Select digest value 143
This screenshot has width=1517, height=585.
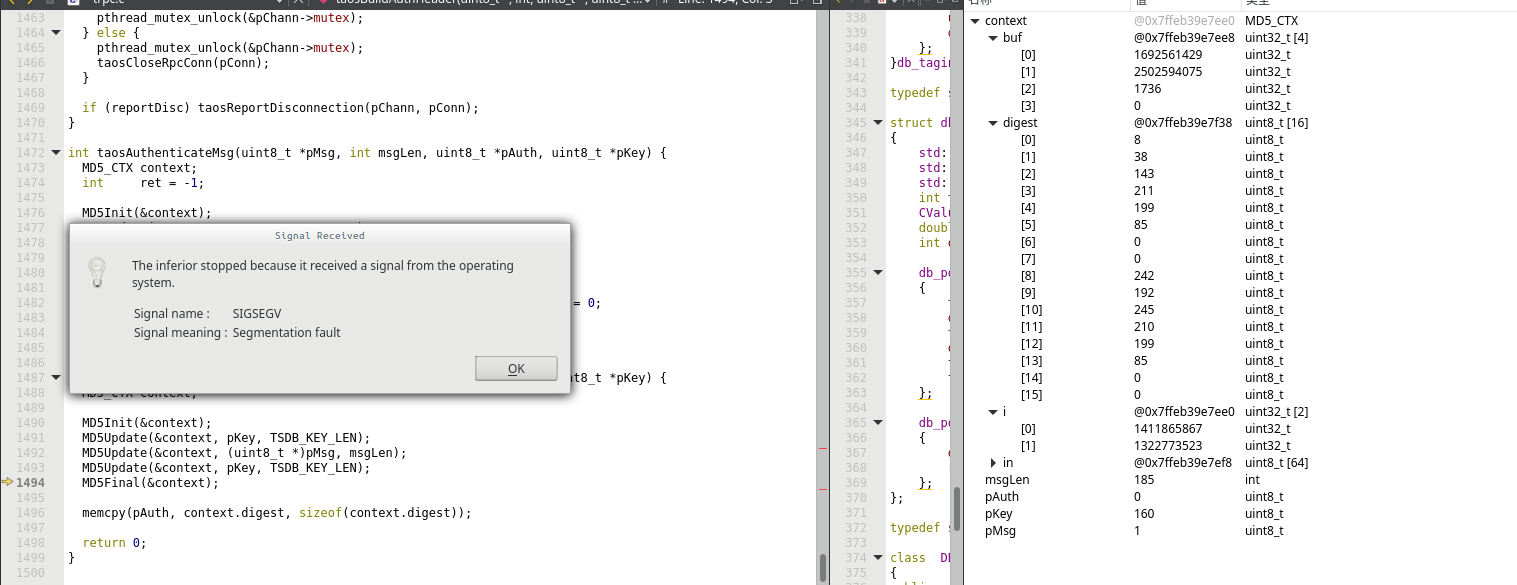[1144, 174]
